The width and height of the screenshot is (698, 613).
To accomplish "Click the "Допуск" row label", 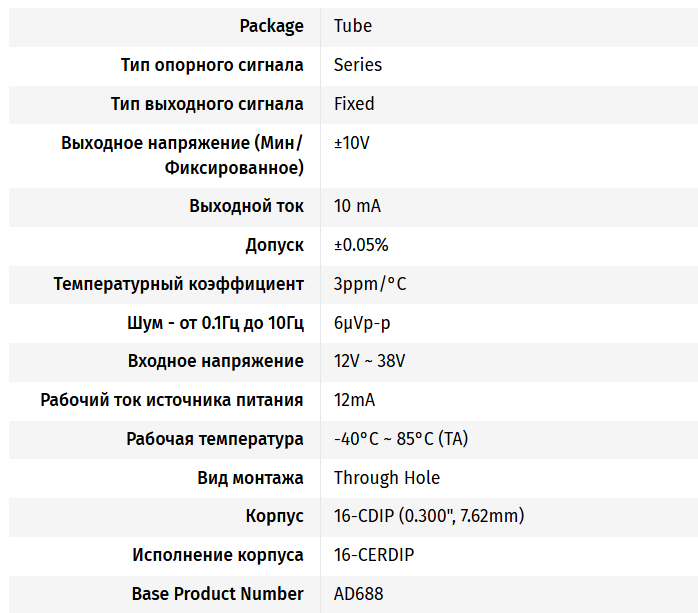I will 274,245.
